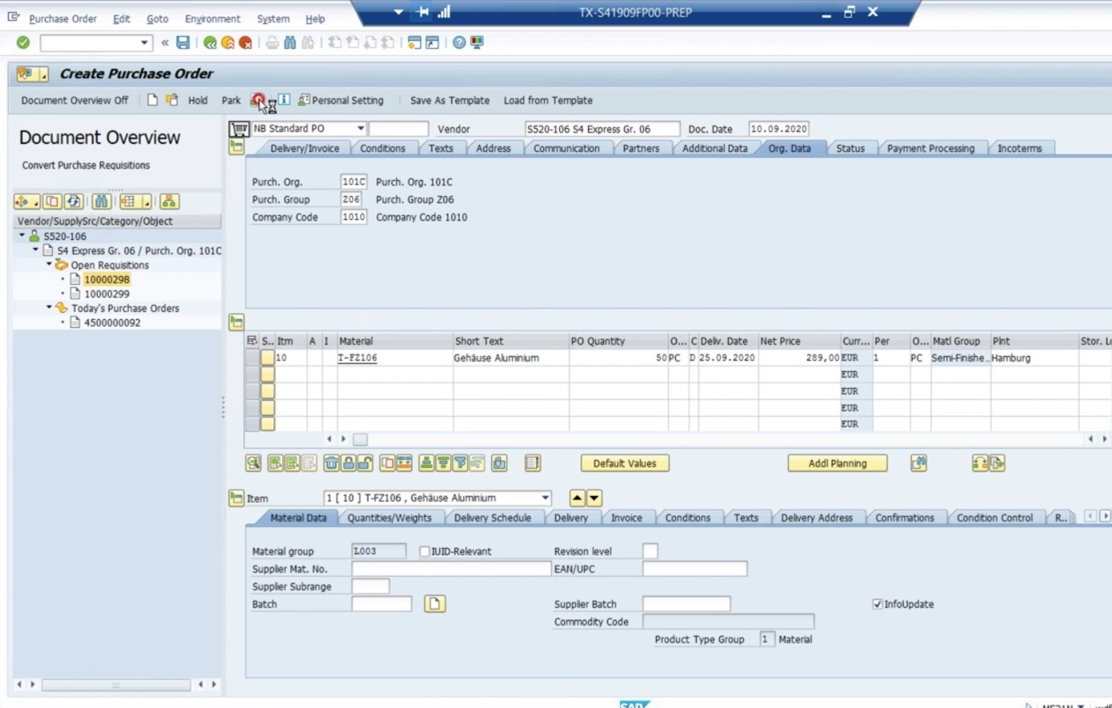Click the Document Overview binoculars find icon
The height and width of the screenshot is (708, 1112).
[x=101, y=201]
